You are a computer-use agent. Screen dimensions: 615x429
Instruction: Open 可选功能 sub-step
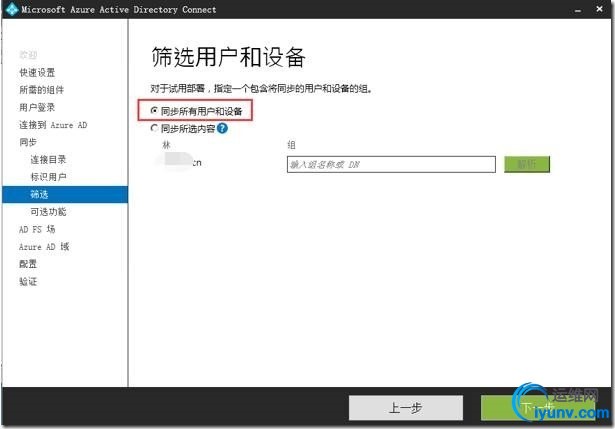(x=48, y=212)
